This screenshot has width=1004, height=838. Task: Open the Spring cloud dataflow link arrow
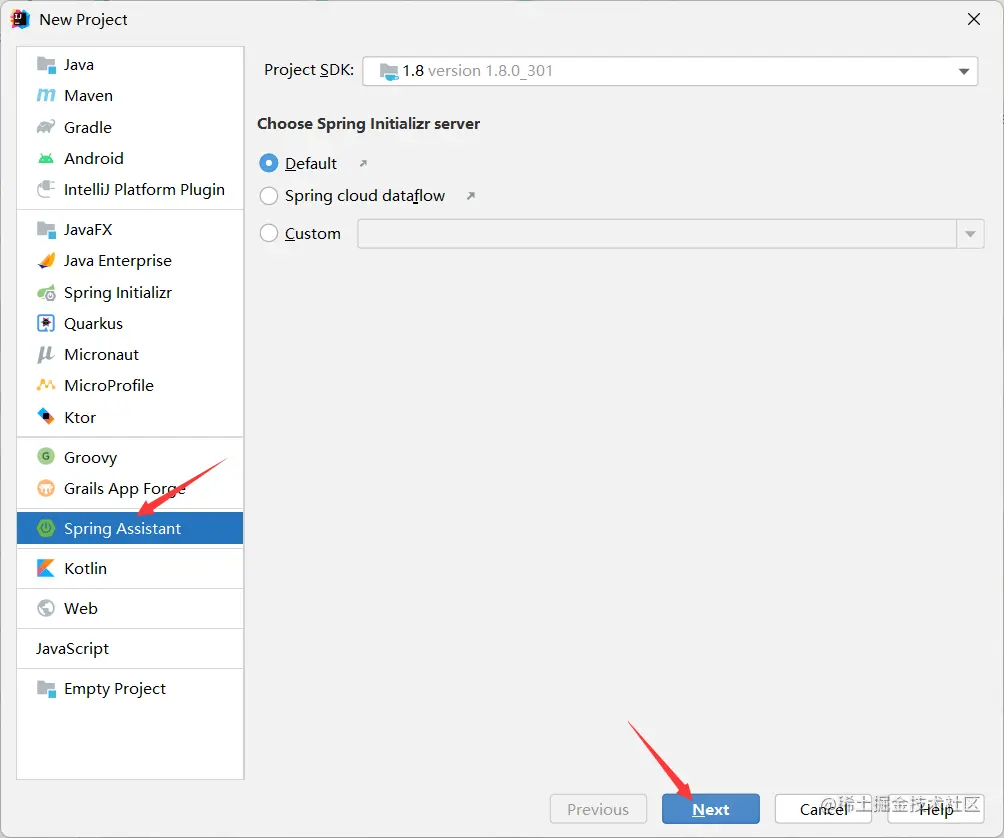pos(471,196)
